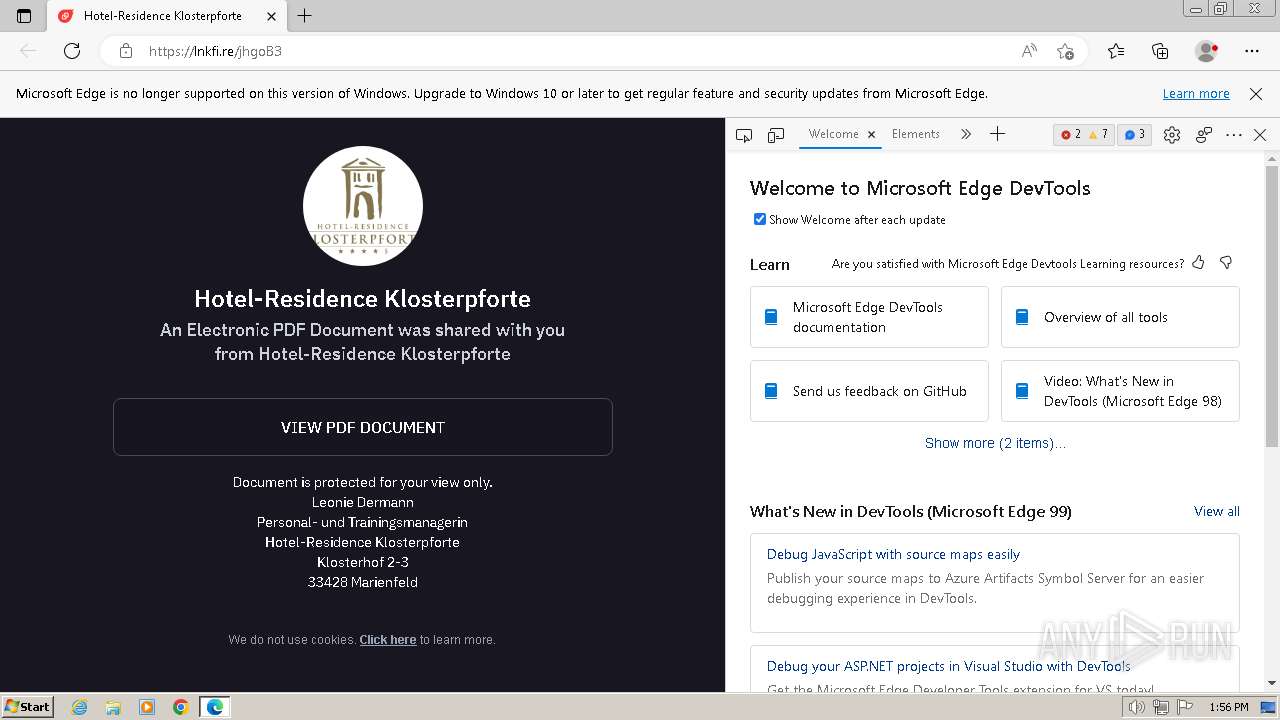Viewport: 1280px width, 720px height.
Task: Click the browser Refresh icon
Action: (x=72, y=51)
